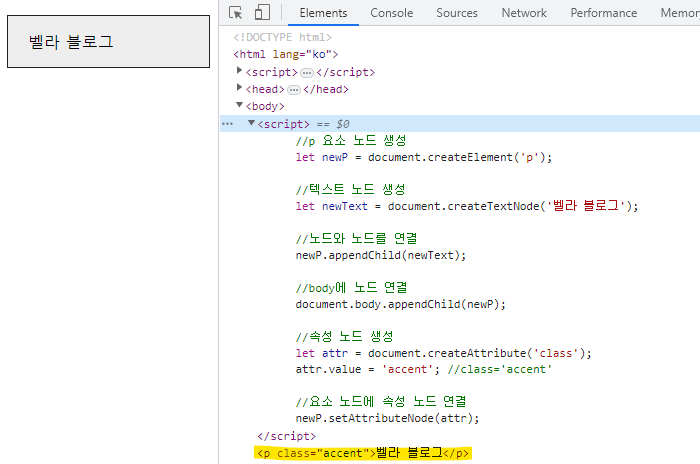This screenshot has height=464, width=700.
Task: Click the newP.setAttributeNode(attr) line
Action: point(387,418)
